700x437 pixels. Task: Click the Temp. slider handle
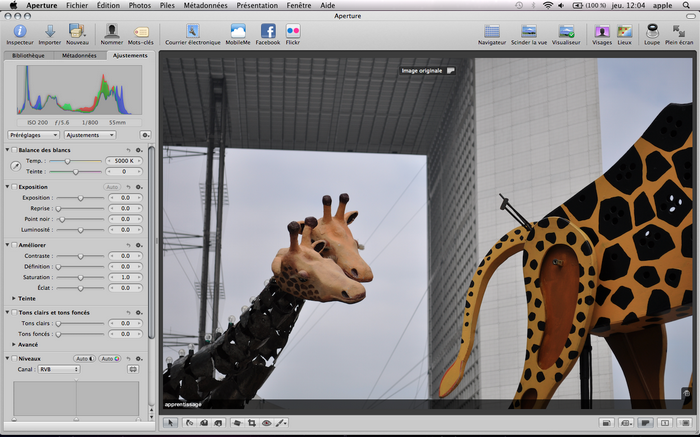67,161
